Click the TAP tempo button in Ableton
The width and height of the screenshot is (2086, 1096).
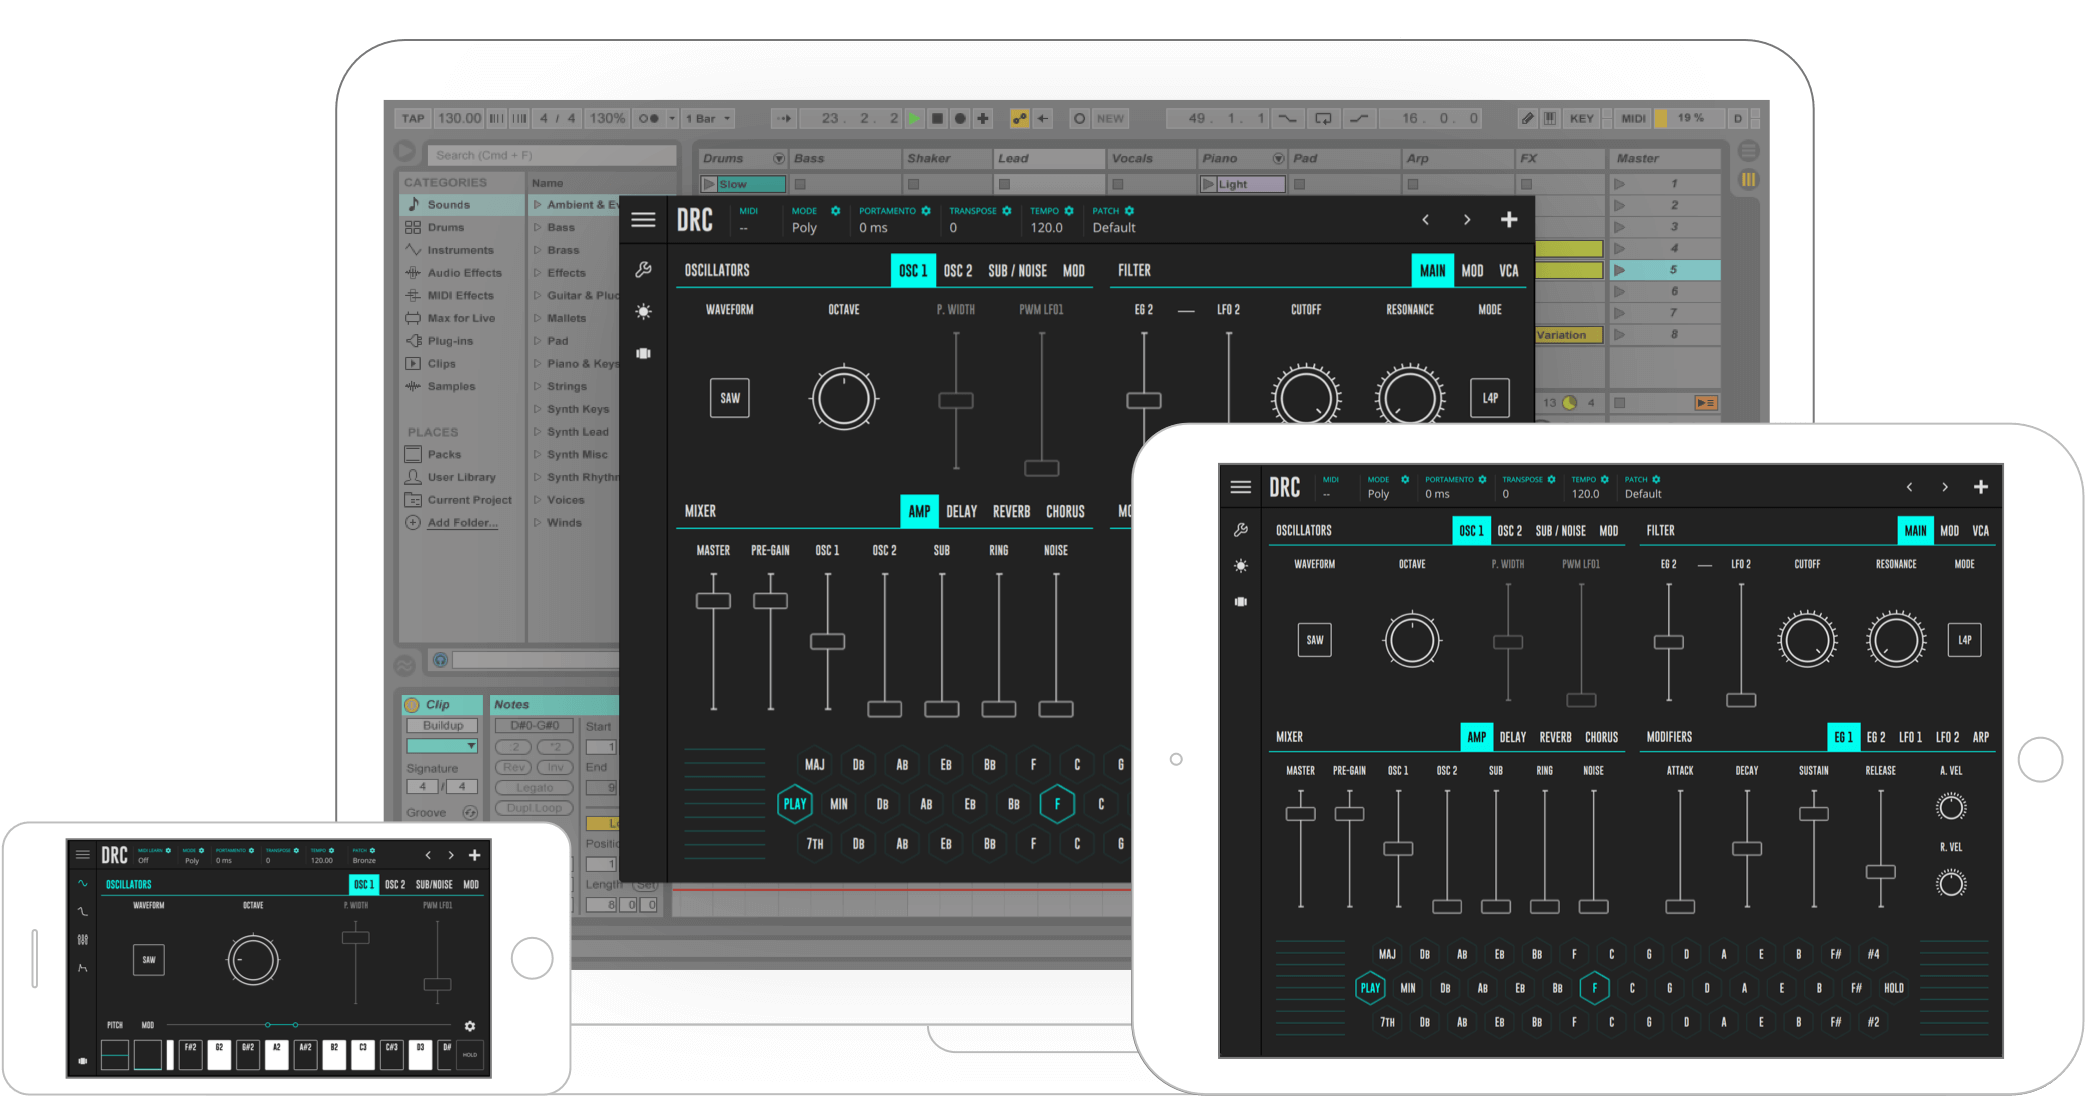pos(413,118)
